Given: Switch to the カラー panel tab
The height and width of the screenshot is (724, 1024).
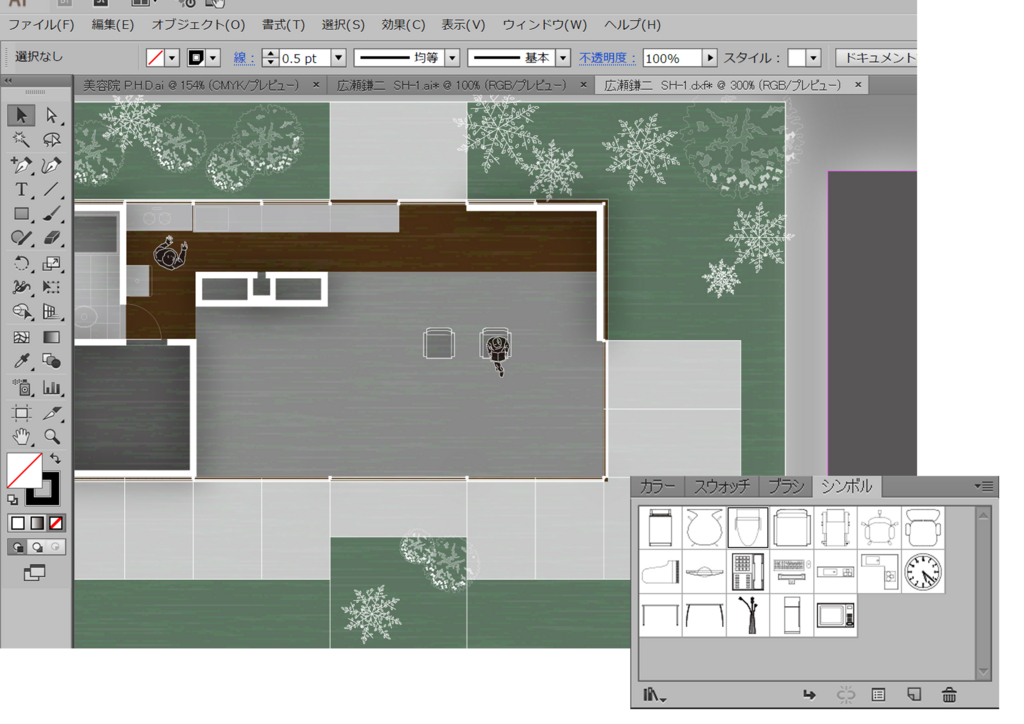Looking at the screenshot, I should pos(657,486).
